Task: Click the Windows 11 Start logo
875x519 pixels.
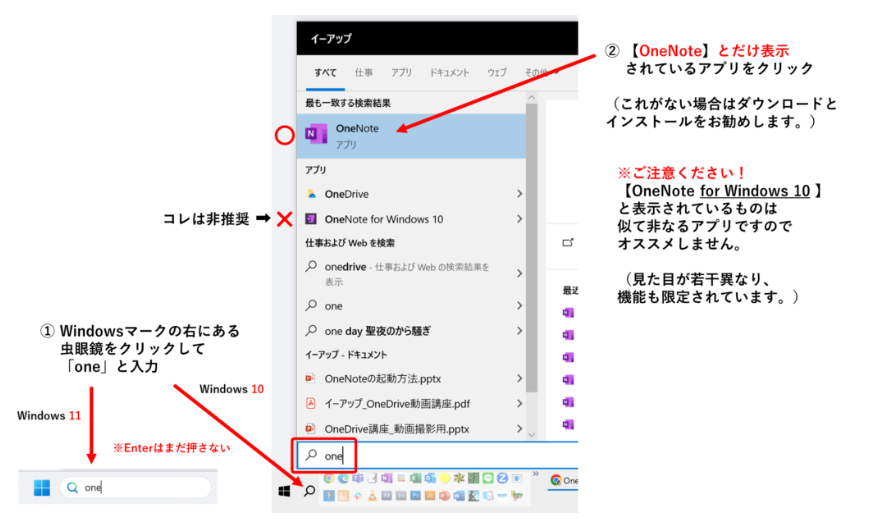Action: pyautogui.click(x=41, y=488)
